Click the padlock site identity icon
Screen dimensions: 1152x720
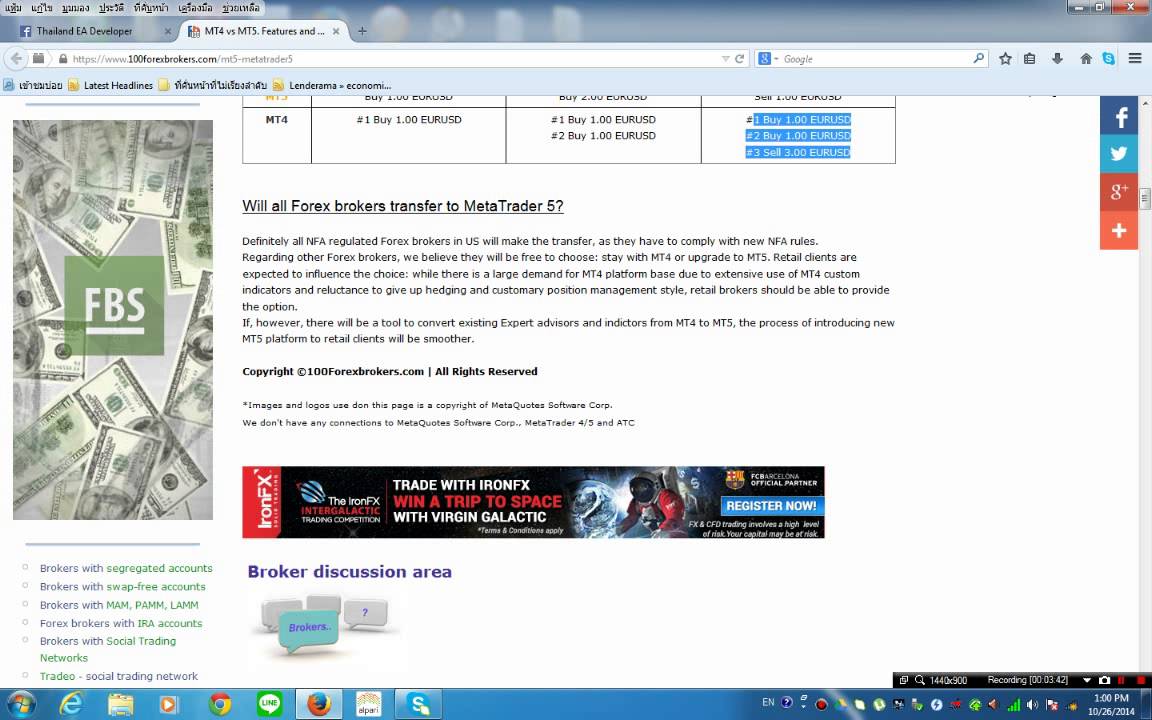63,59
